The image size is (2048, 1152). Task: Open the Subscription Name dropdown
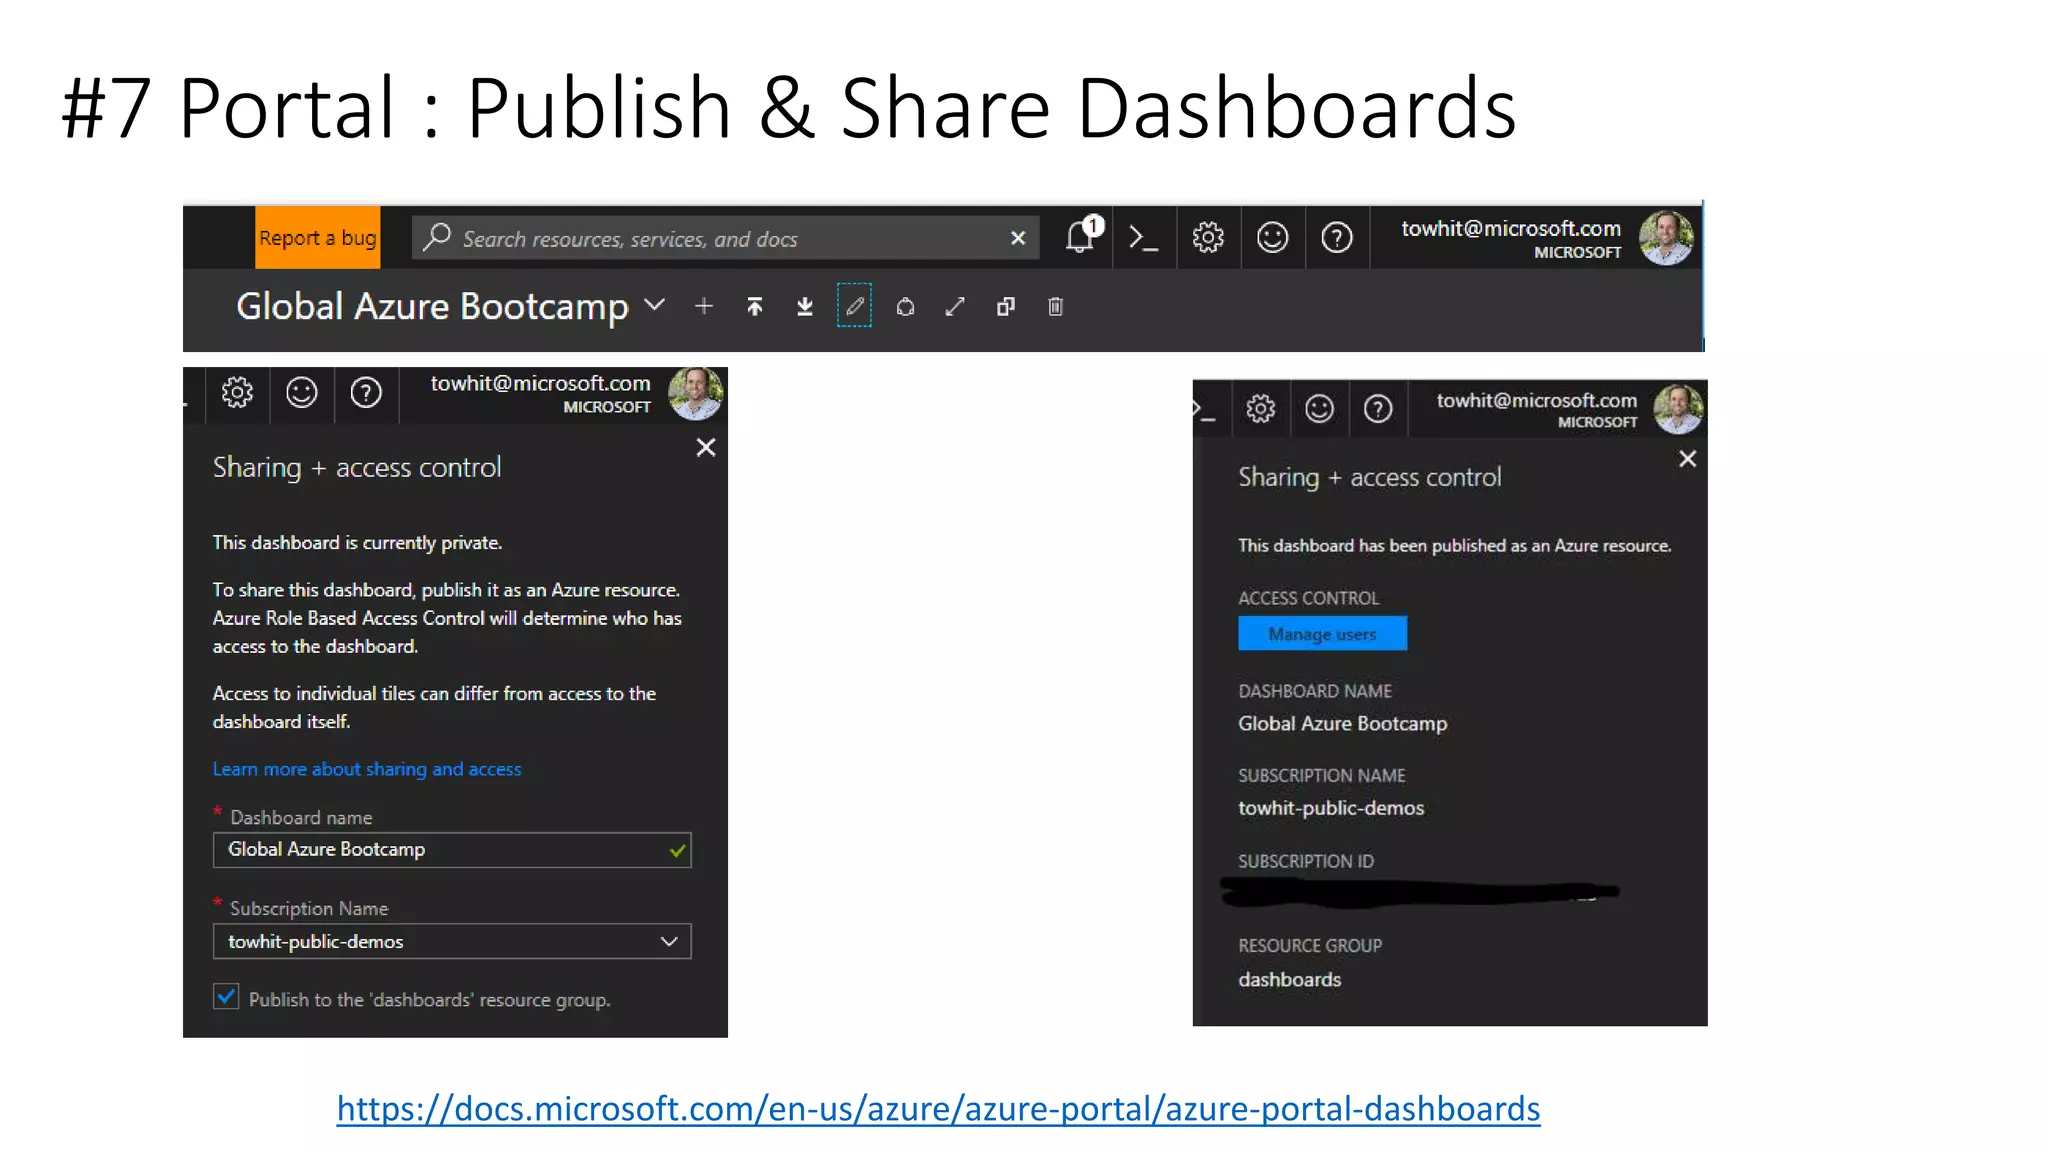click(x=452, y=941)
